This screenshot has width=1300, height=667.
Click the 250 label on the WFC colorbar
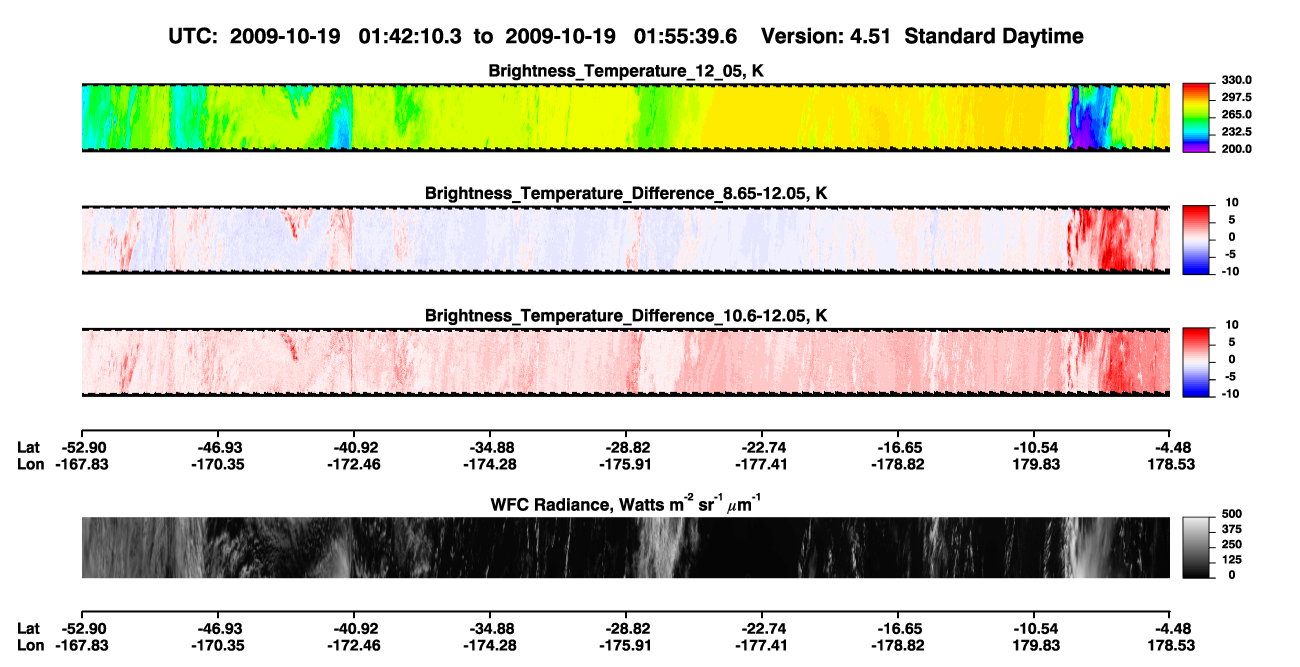pyautogui.click(x=1232, y=546)
